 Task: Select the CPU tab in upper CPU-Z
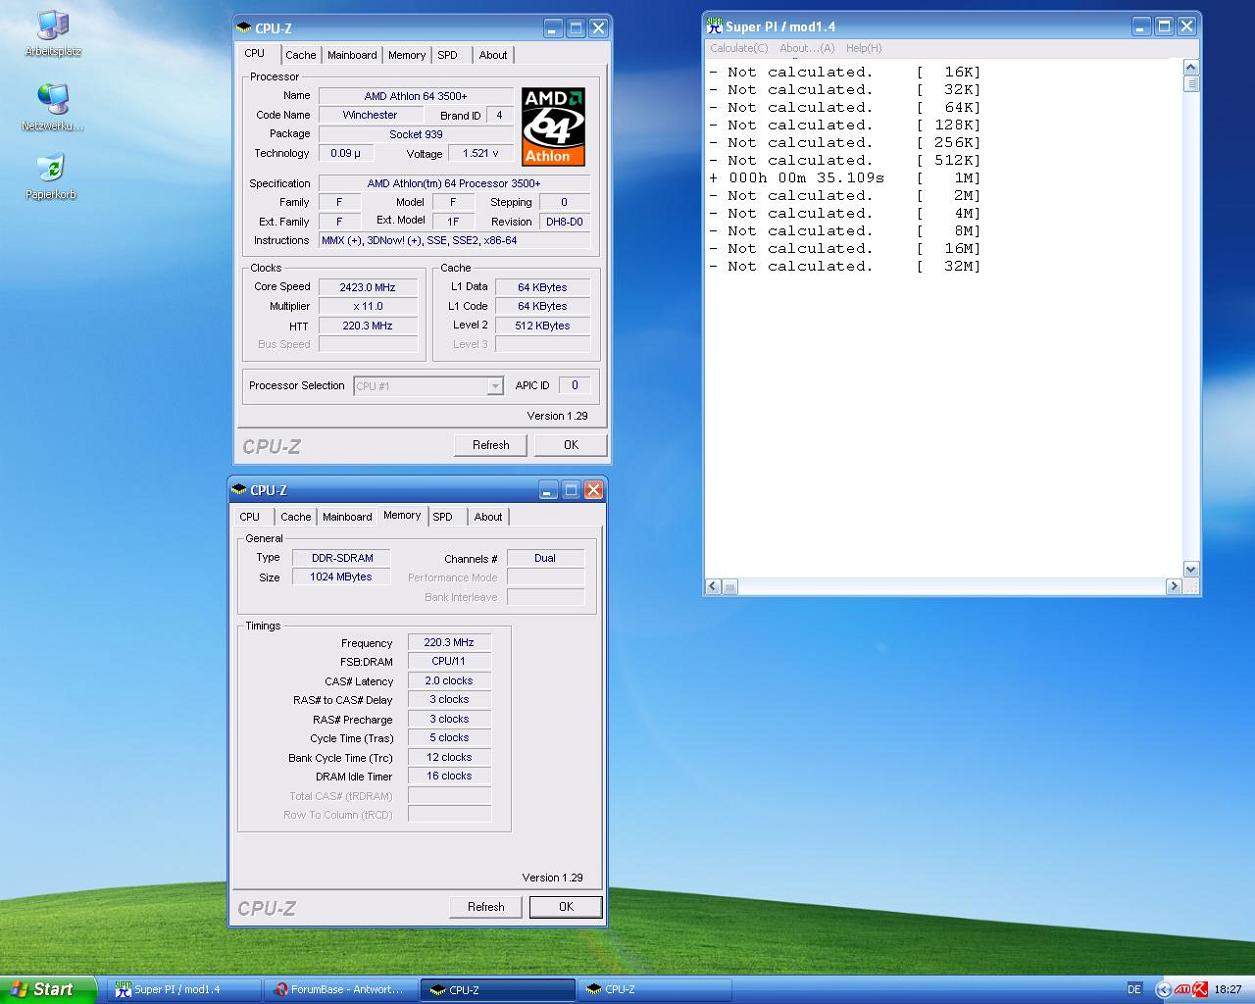(x=255, y=53)
